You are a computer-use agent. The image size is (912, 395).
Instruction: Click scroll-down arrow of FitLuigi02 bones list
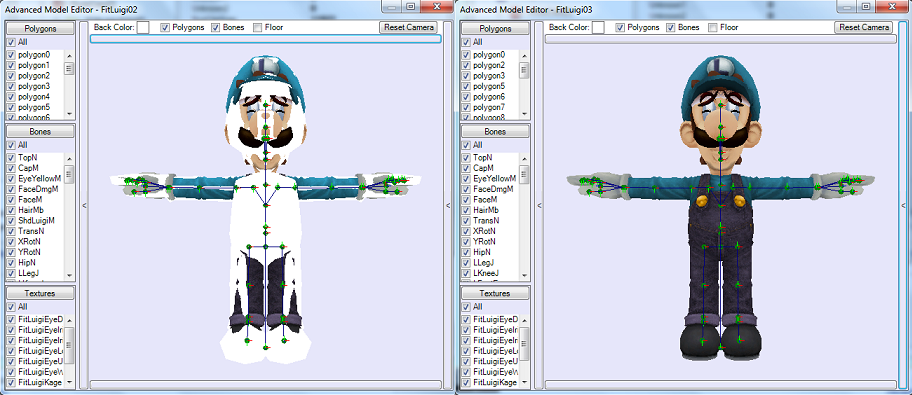(x=69, y=275)
